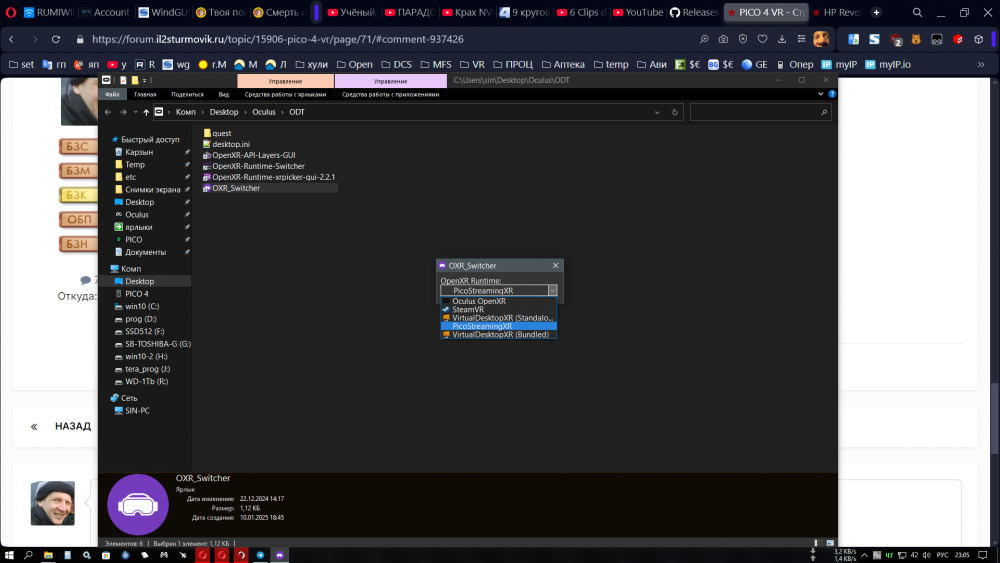Click the НАЗАД pagination link
Viewport: 1000px width, 563px height.
click(x=72, y=426)
